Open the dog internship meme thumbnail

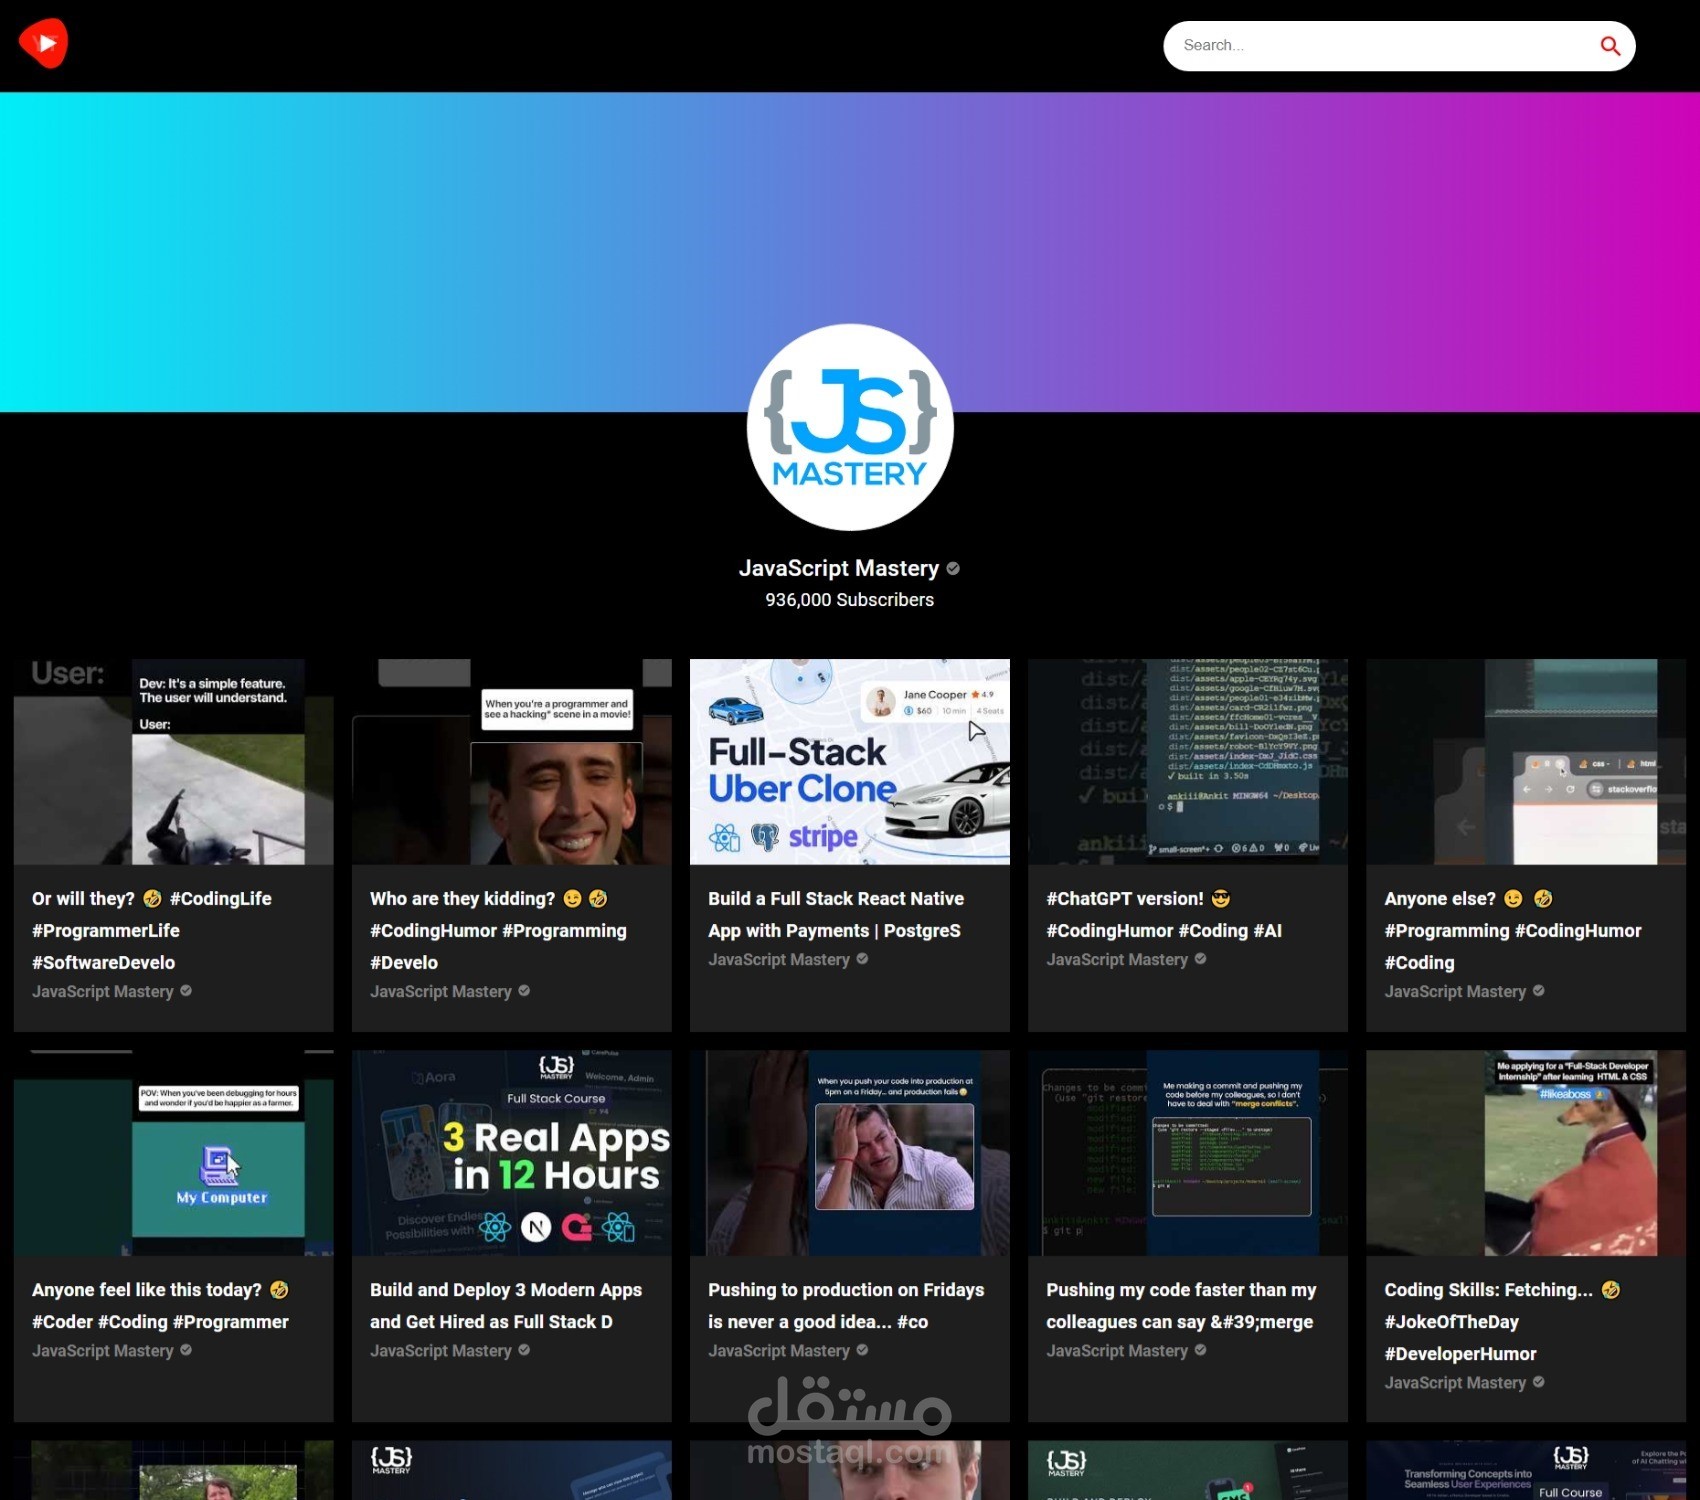tap(1526, 1153)
